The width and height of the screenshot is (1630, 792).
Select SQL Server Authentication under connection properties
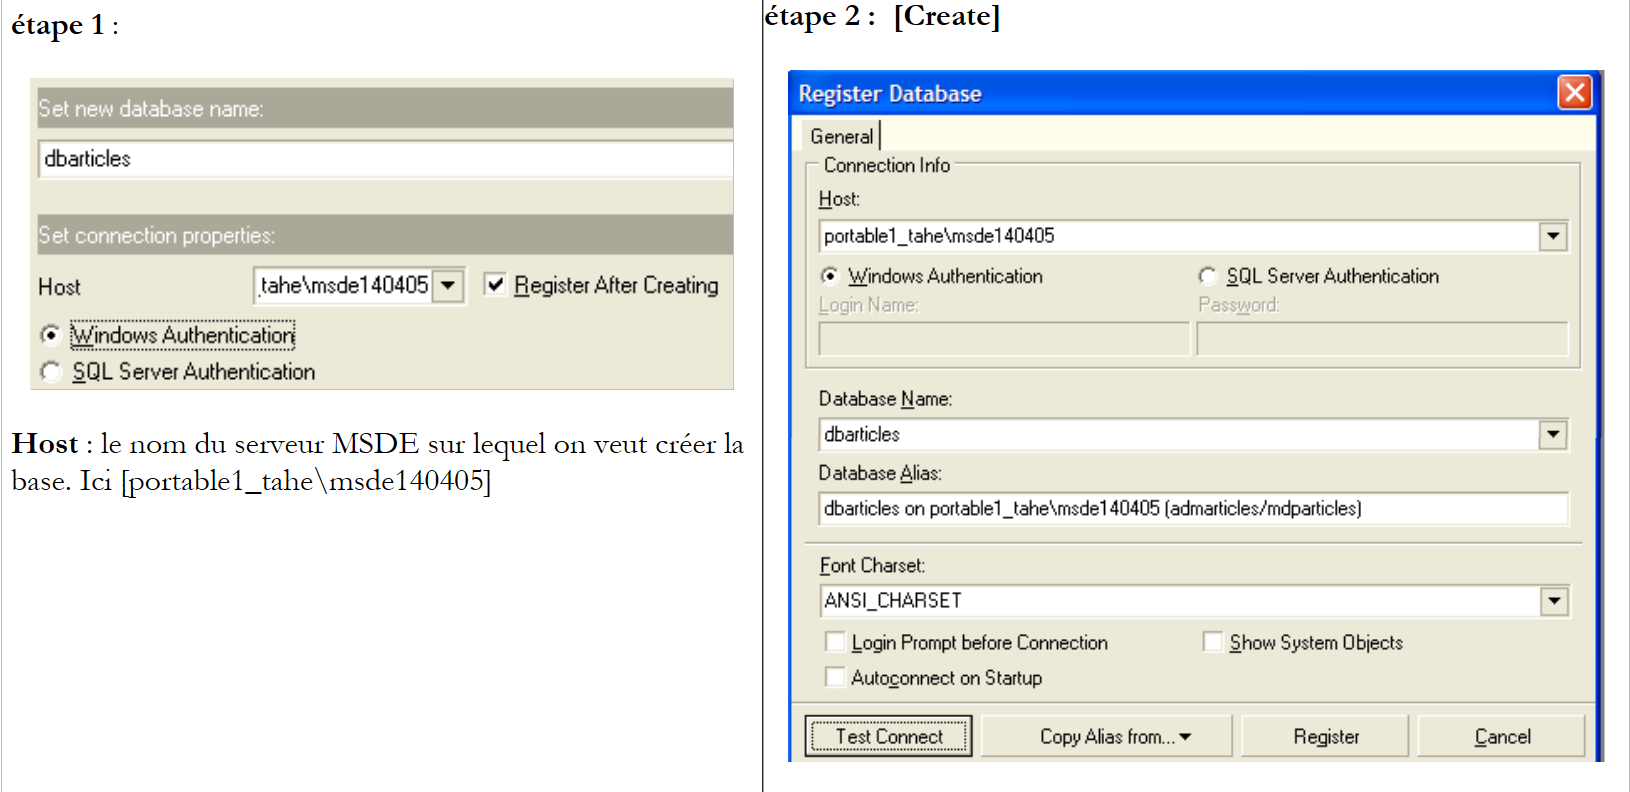[x=51, y=372]
